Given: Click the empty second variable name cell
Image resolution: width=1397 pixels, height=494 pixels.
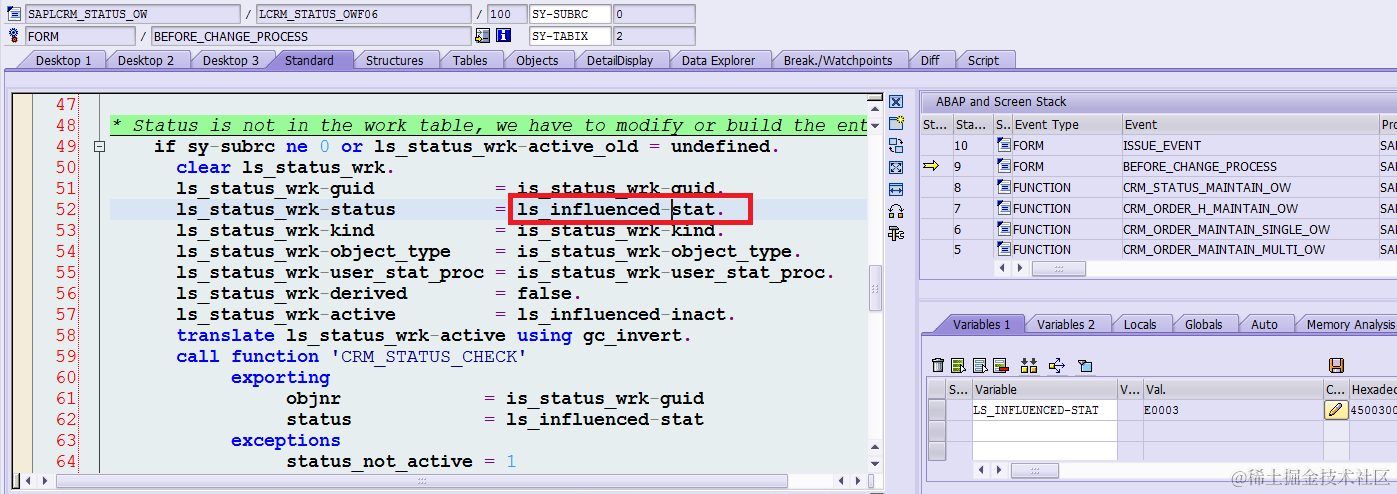Looking at the screenshot, I should pos(1044,429).
